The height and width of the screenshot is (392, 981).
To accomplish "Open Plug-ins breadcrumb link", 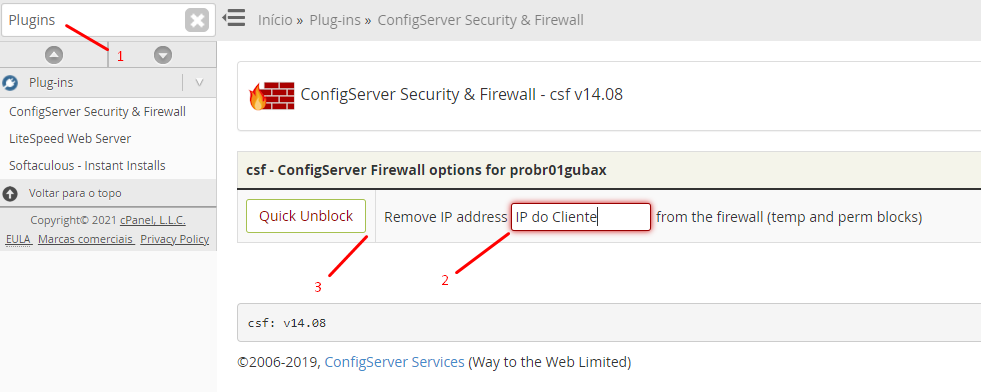I will pos(335,20).
